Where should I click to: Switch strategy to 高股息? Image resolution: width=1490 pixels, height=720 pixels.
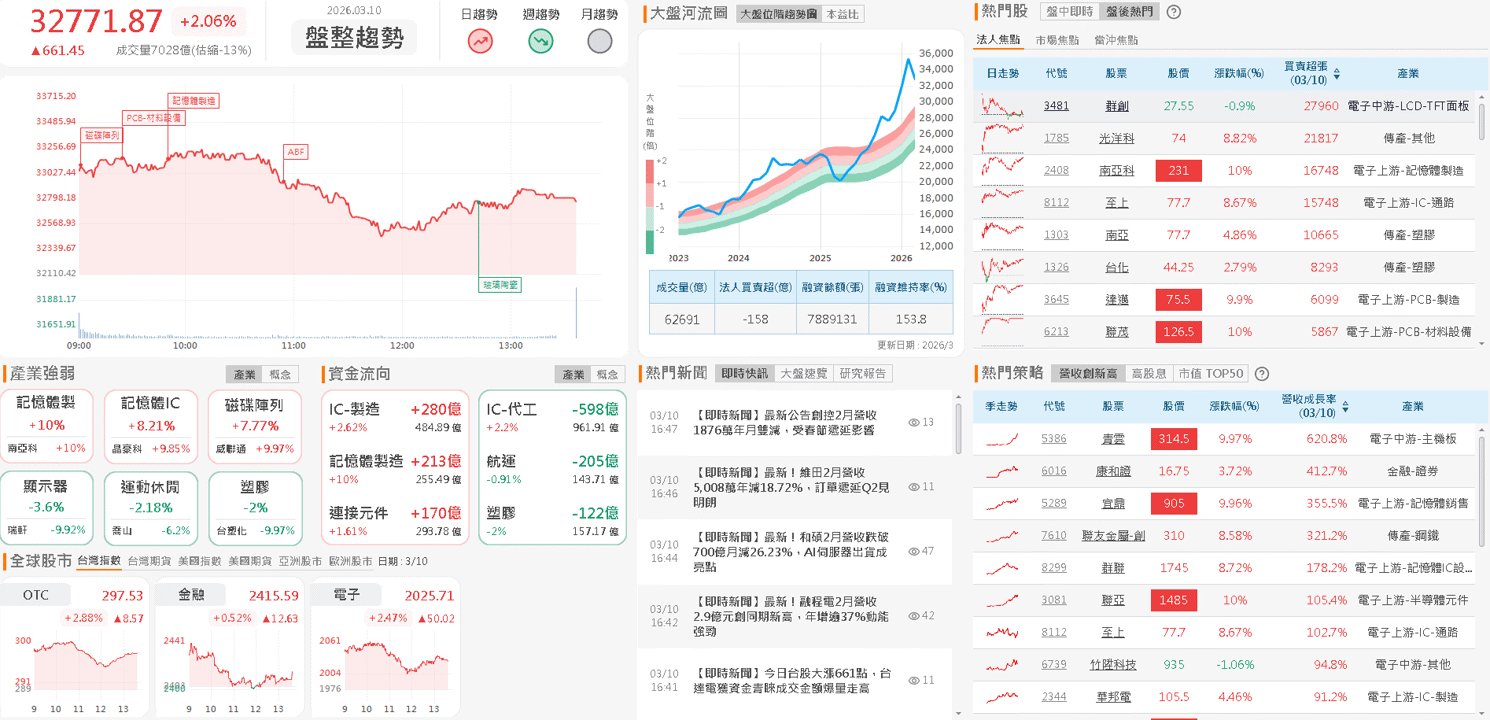[1148, 373]
